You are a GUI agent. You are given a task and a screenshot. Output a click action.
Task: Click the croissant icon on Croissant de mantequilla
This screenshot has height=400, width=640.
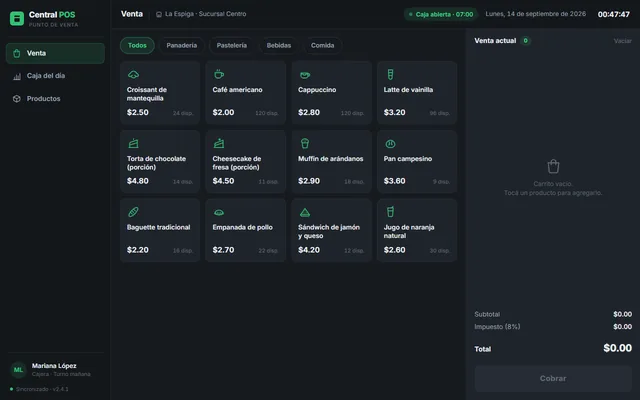click(133, 75)
